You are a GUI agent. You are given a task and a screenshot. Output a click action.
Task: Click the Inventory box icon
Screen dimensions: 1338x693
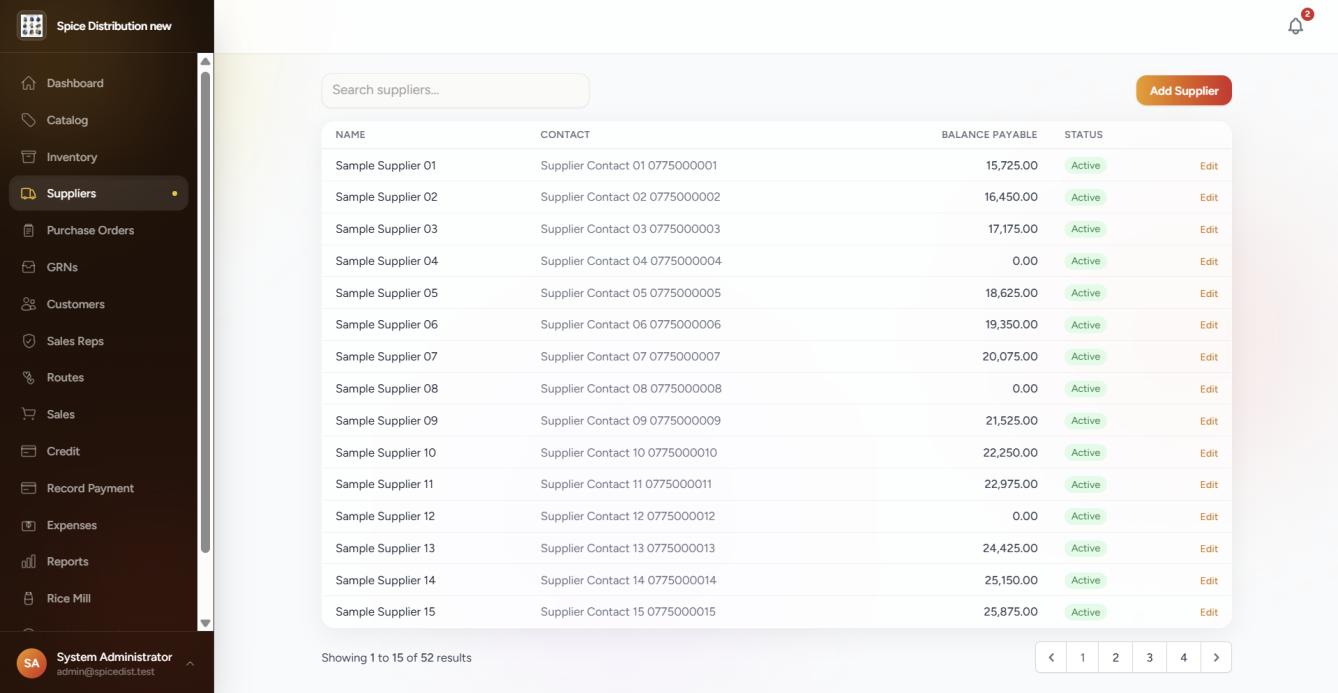point(28,157)
